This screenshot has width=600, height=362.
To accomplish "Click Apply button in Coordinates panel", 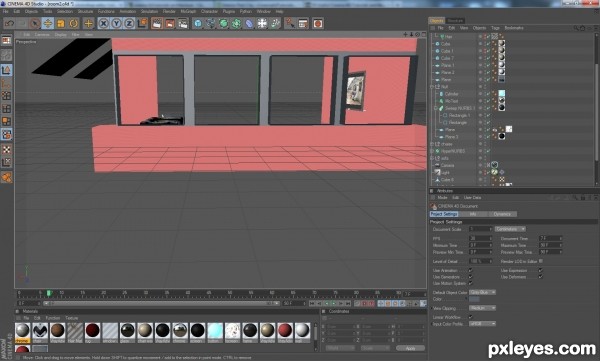I will pyautogui.click(x=411, y=349).
